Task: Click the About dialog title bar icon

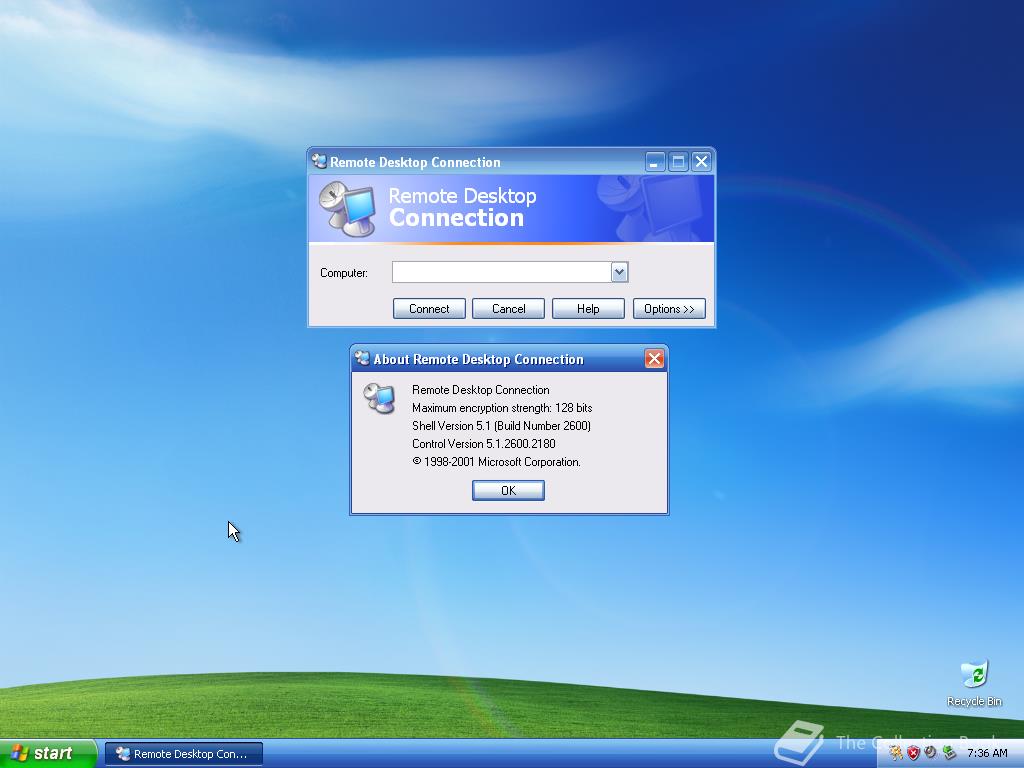Action: coord(362,359)
